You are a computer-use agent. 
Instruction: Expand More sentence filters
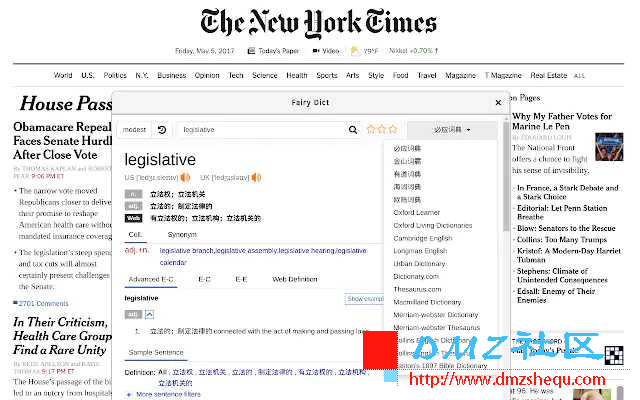click(130, 394)
